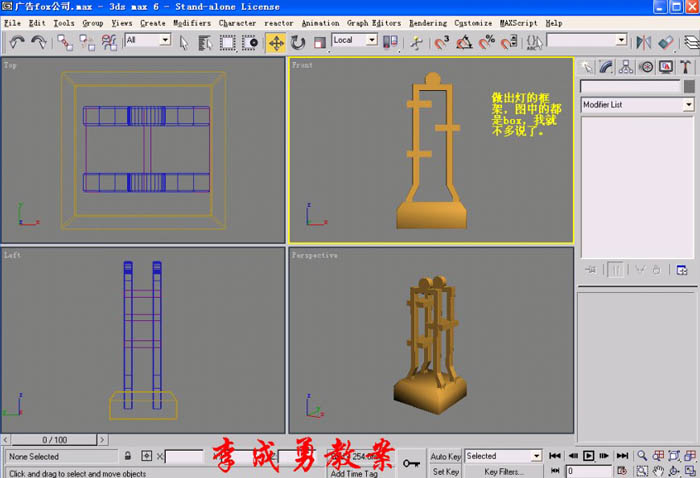The width and height of the screenshot is (700, 478).
Task: Select the Pan hand viewport tool
Action: (x=658, y=470)
